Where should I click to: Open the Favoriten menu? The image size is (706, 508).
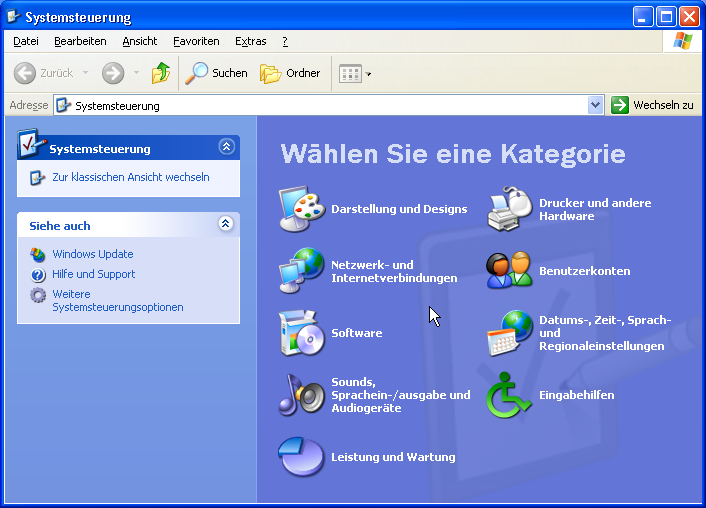click(196, 41)
